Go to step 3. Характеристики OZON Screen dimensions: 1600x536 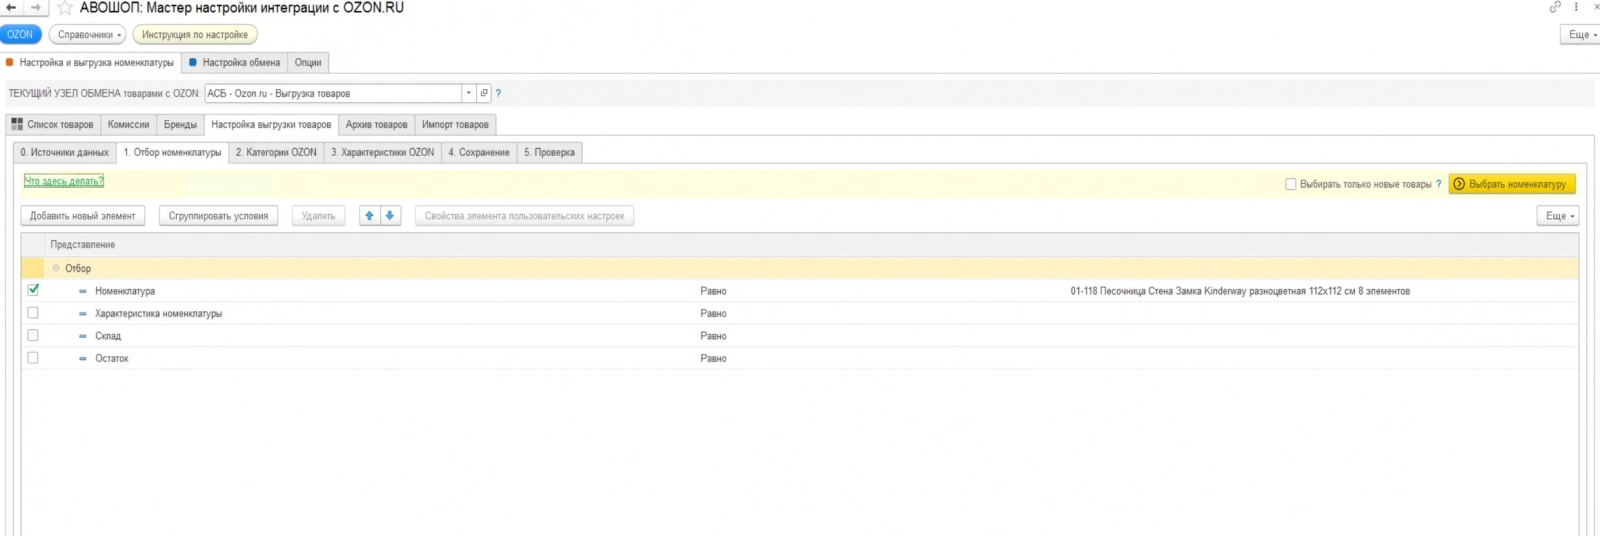(x=382, y=152)
